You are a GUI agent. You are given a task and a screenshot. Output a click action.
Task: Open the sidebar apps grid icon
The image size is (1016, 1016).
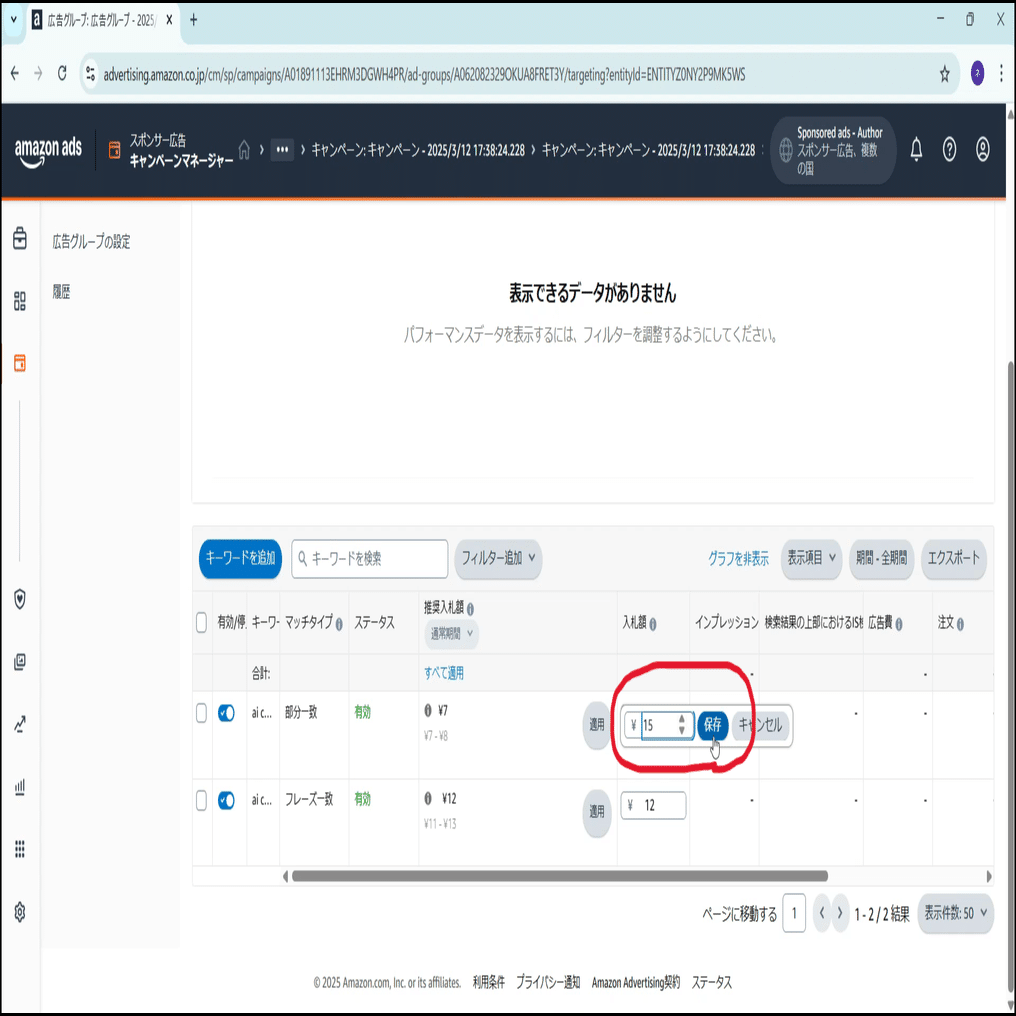20,849
